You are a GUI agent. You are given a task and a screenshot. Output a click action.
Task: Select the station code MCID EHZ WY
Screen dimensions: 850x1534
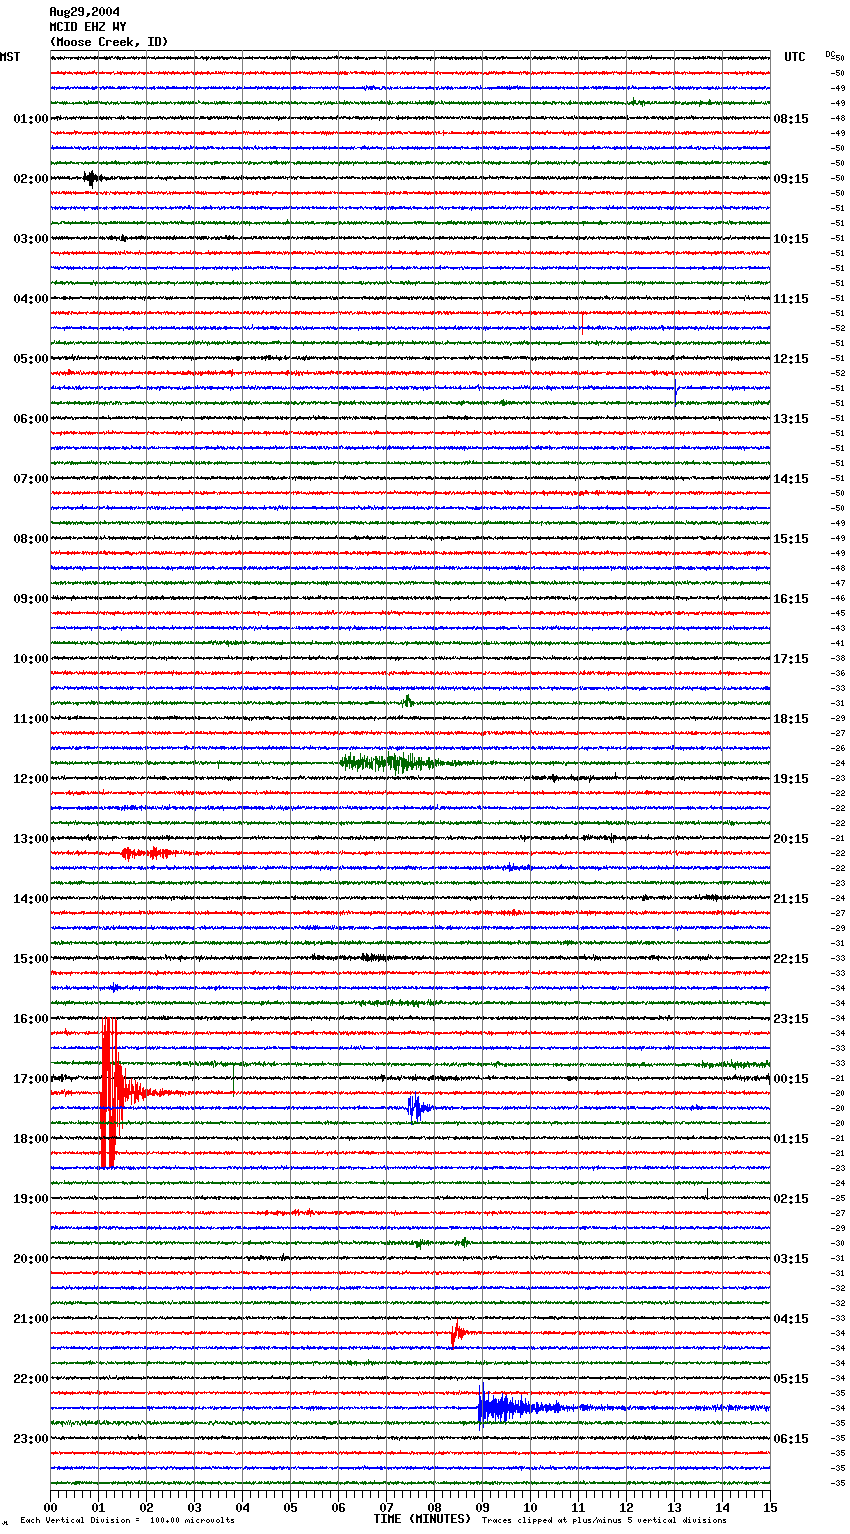click(88, 27)
